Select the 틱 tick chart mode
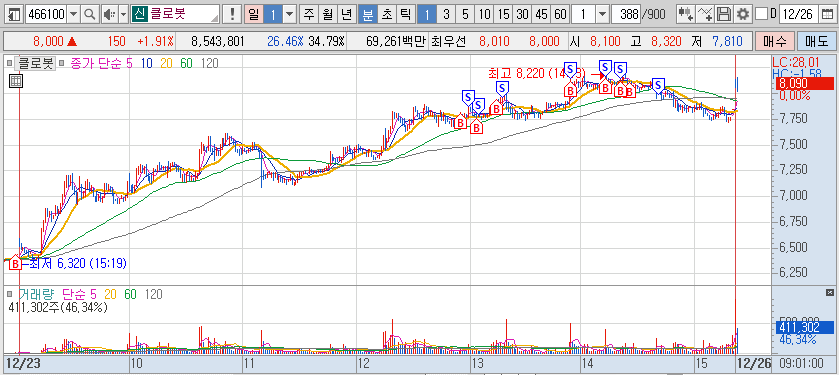 click(x=406, y=14)
